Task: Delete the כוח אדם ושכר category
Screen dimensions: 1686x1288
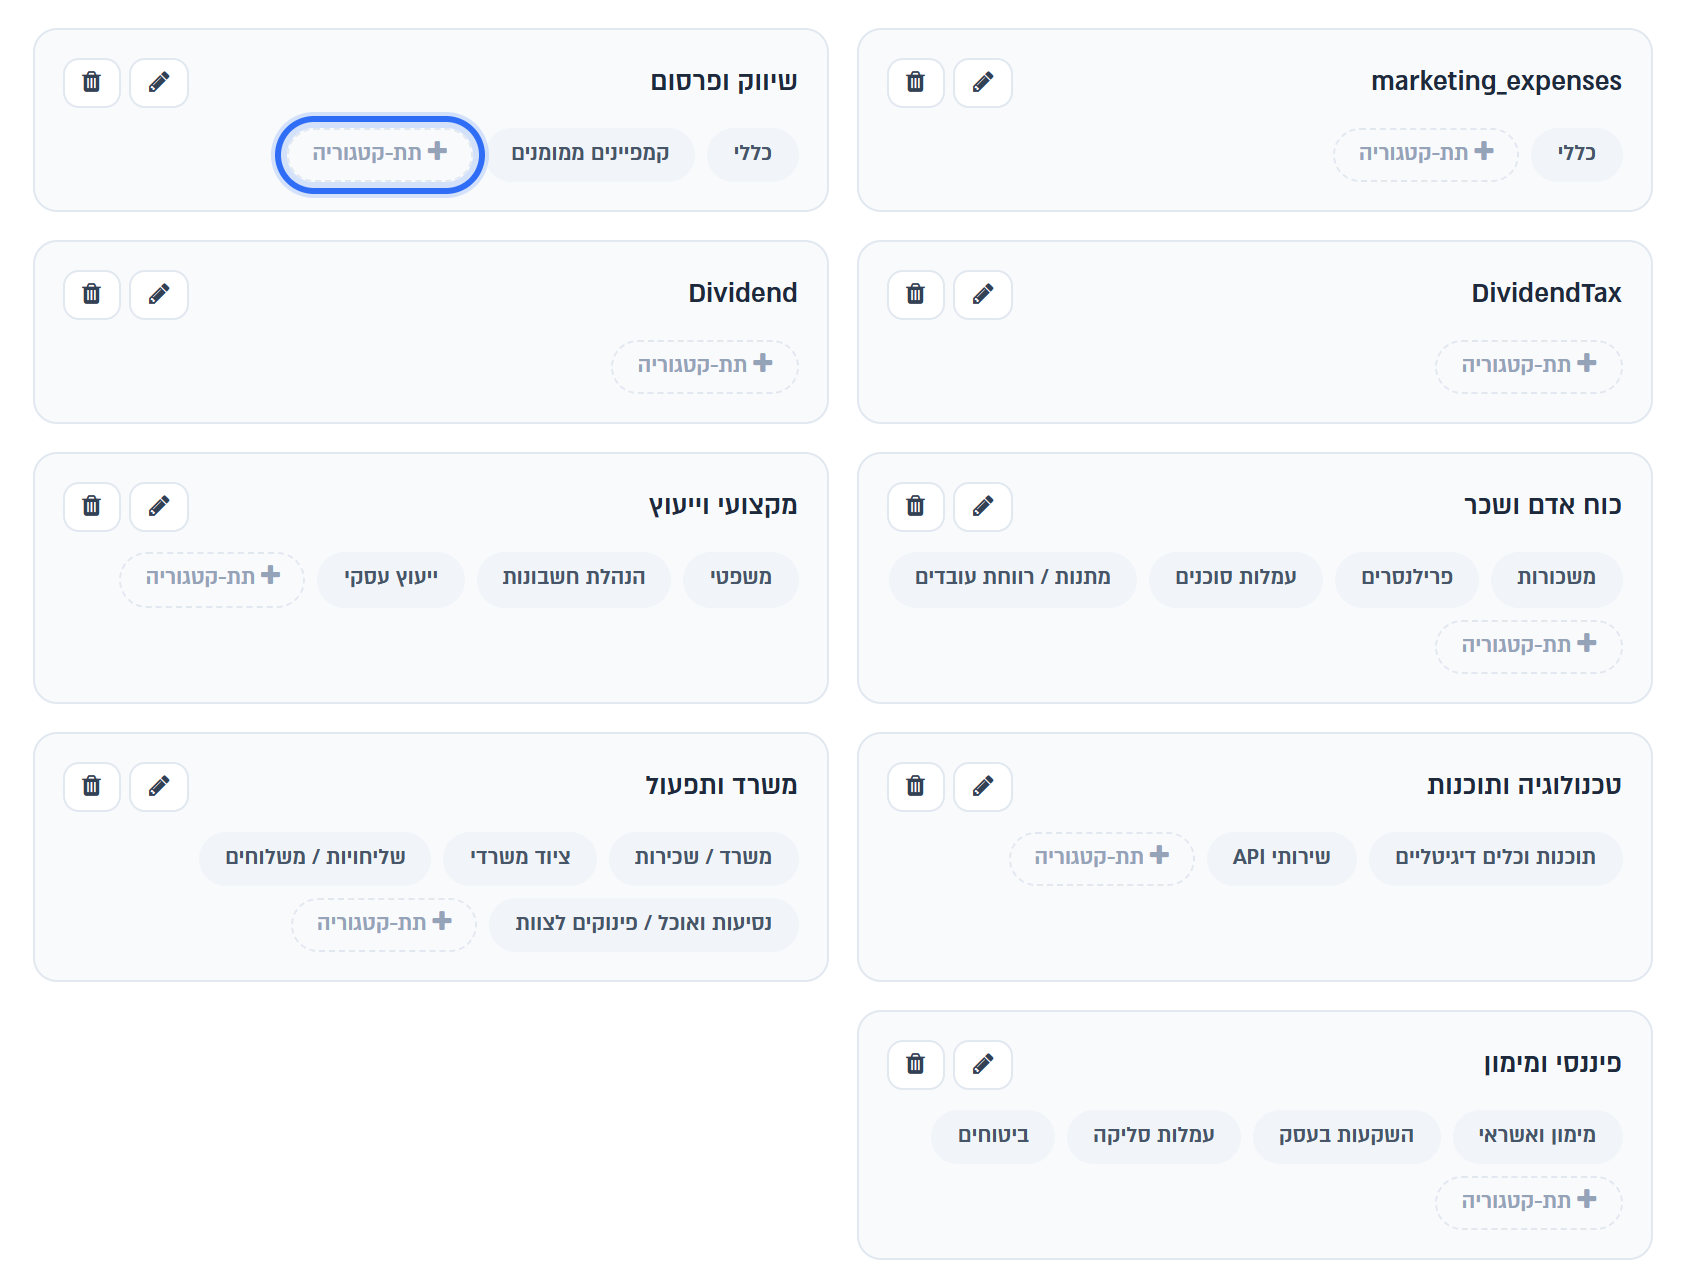Action: [916, 506]
